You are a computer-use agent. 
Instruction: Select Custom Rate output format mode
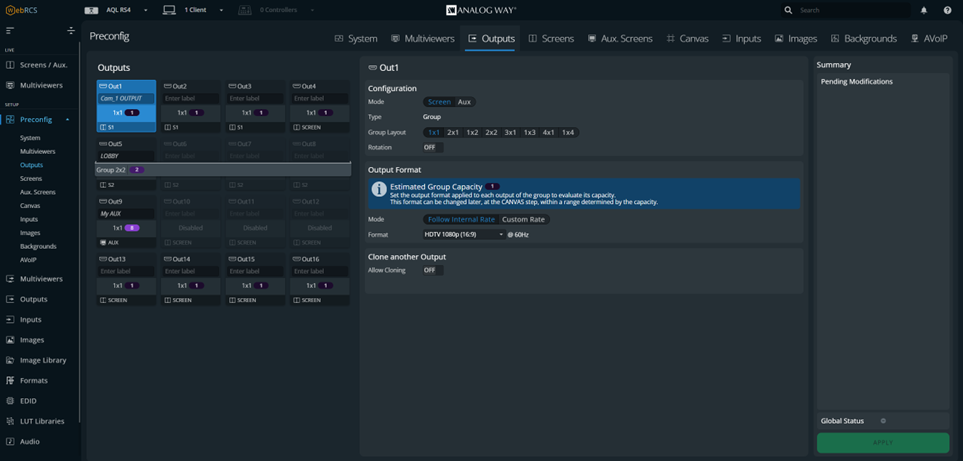(x=523, y=219)
